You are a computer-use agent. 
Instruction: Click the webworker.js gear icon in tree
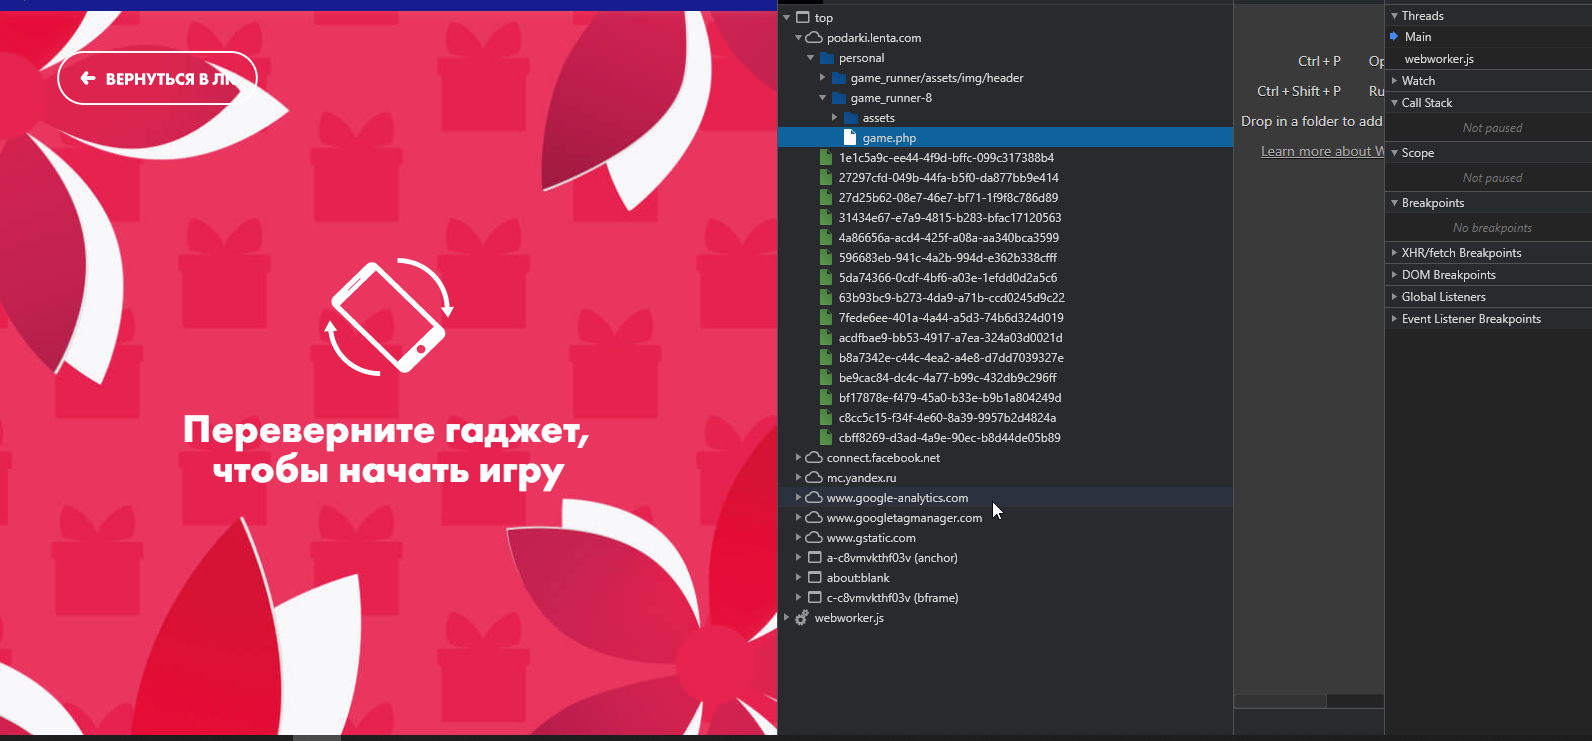click(x=802, y=618)
